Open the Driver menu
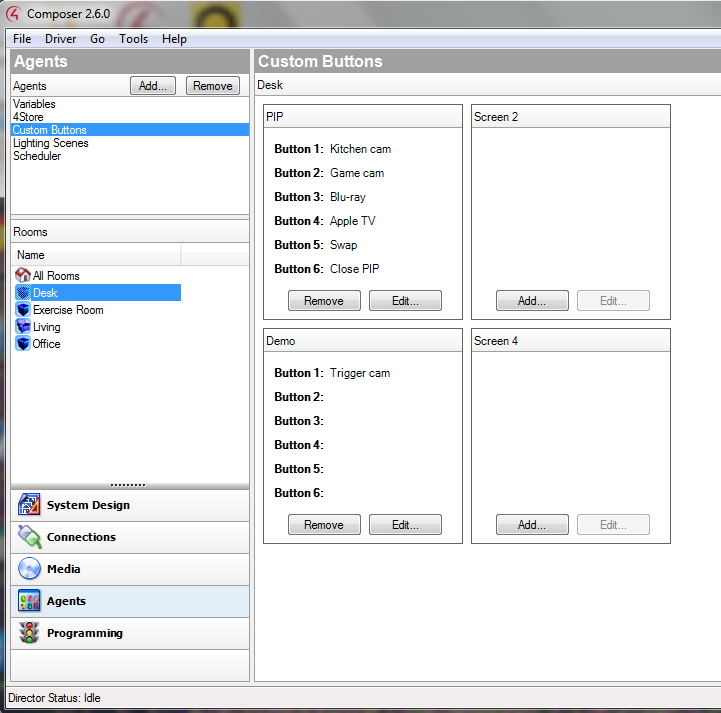This screenshot has width=721, height=713. [x=60, y=39]
